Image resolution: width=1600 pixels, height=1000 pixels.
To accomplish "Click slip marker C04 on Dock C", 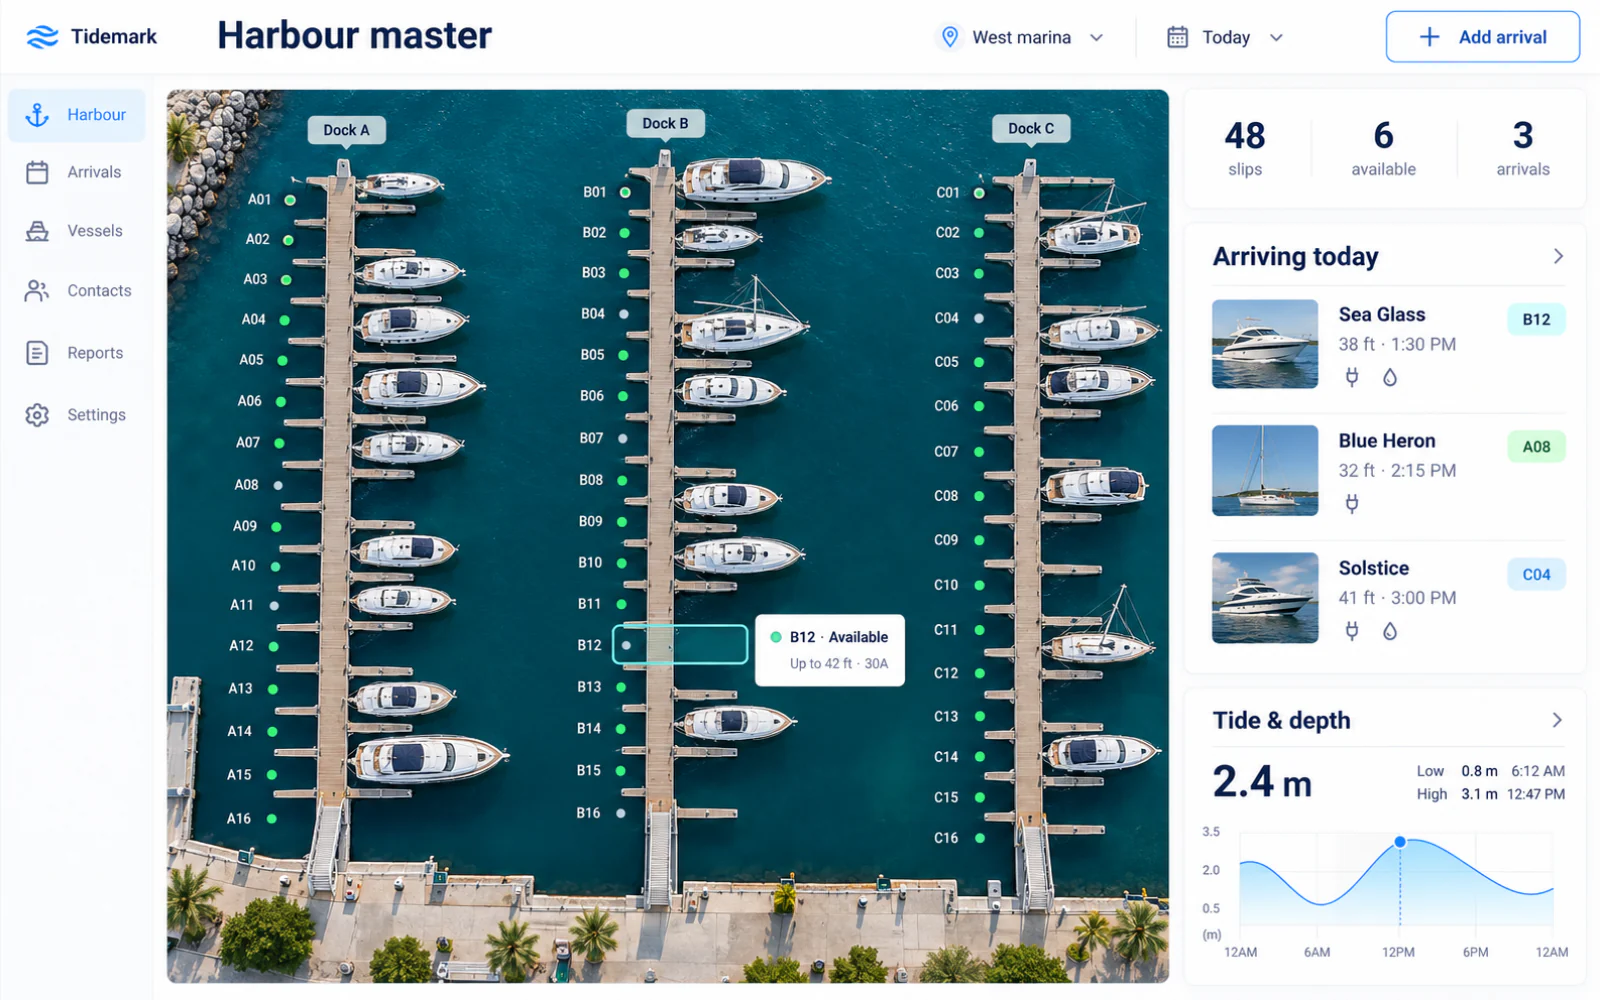I will [979, 318].
